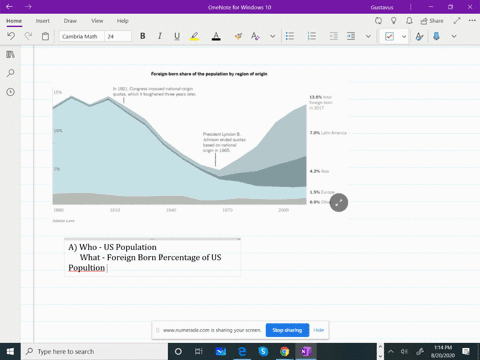Toggle underline formatting
Screen dimensions: 480x360
coord(177,36)
